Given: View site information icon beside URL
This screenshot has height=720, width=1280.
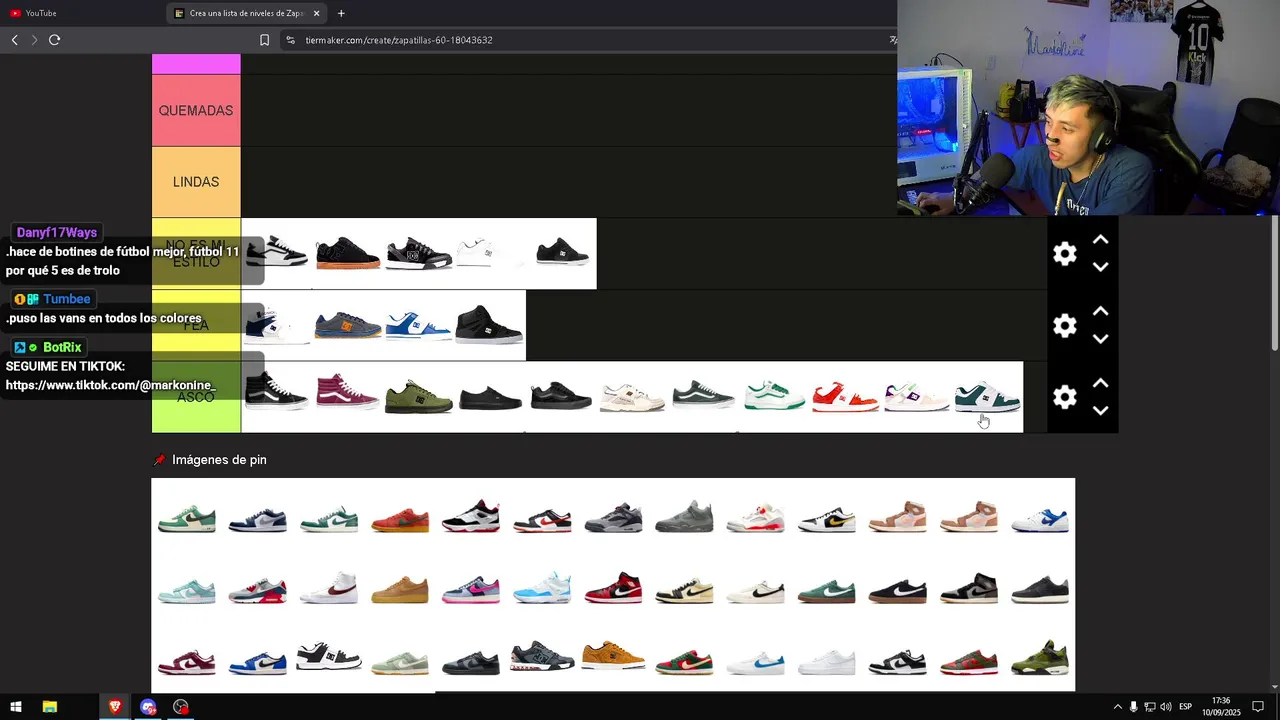Looking at the screenshot, I should click(290, 40).
